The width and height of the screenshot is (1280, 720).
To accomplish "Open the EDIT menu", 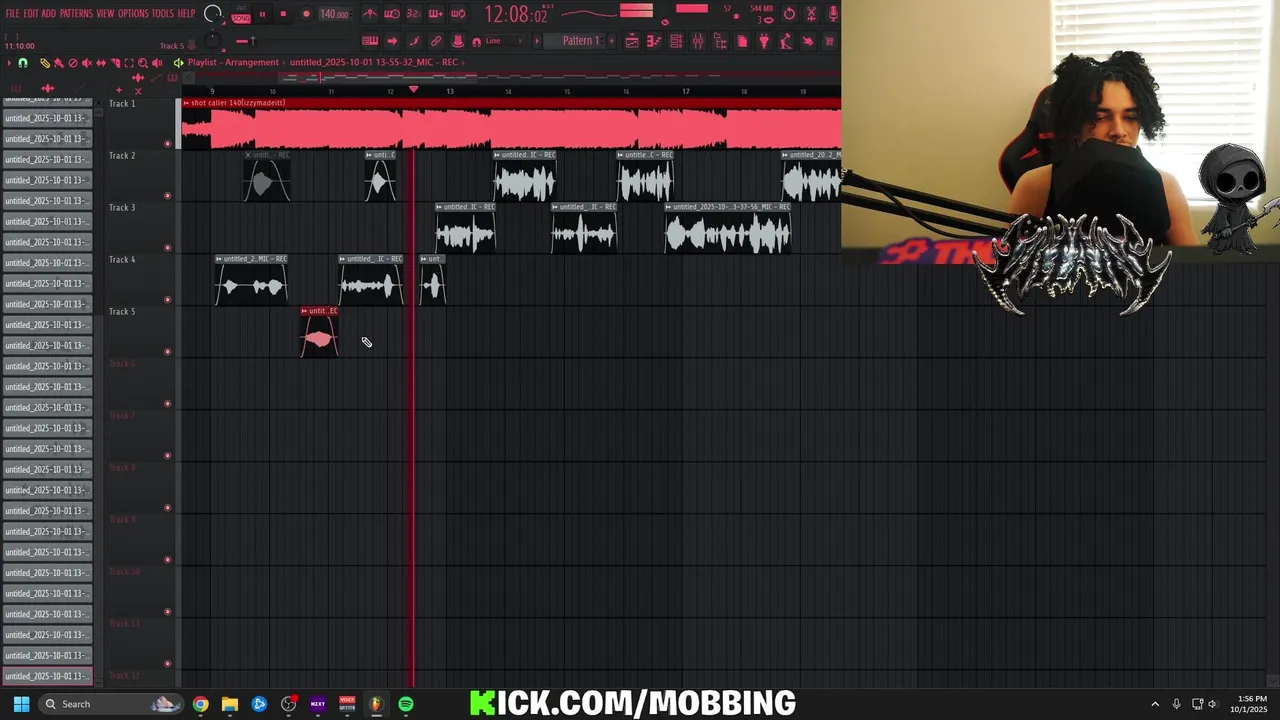I will click(32, 13).
